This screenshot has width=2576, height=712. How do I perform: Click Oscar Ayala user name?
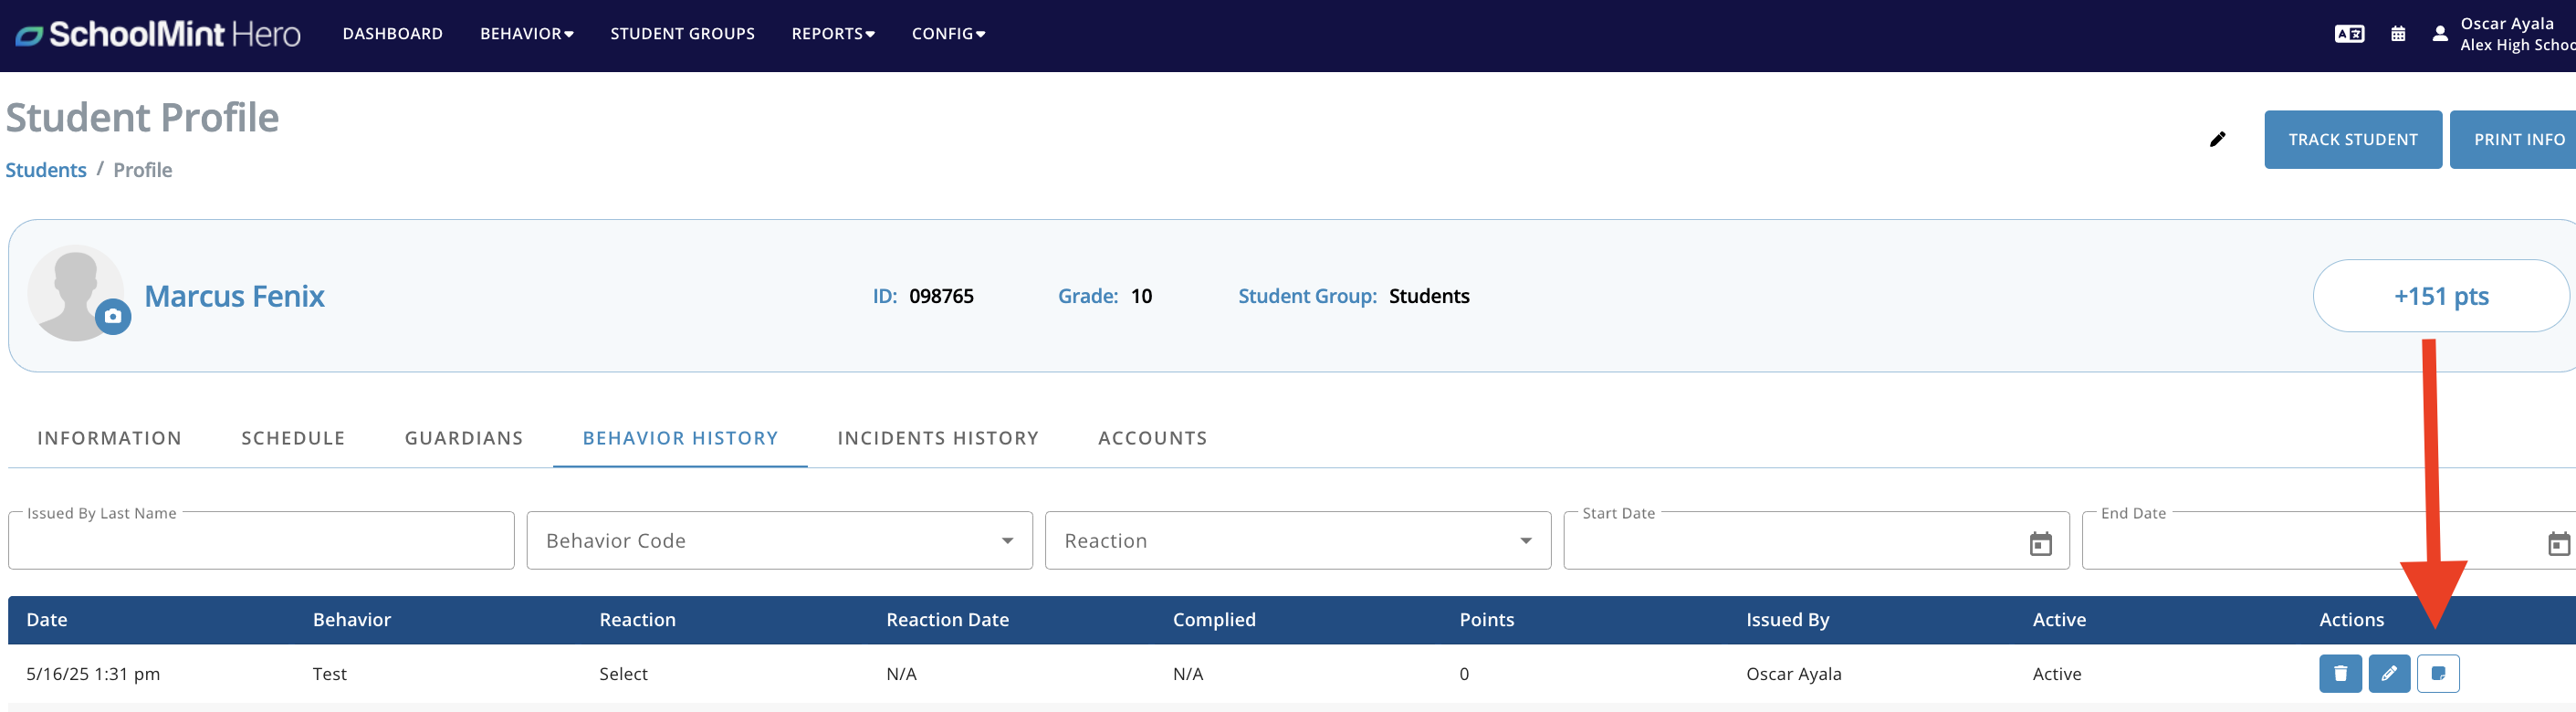2506,24
